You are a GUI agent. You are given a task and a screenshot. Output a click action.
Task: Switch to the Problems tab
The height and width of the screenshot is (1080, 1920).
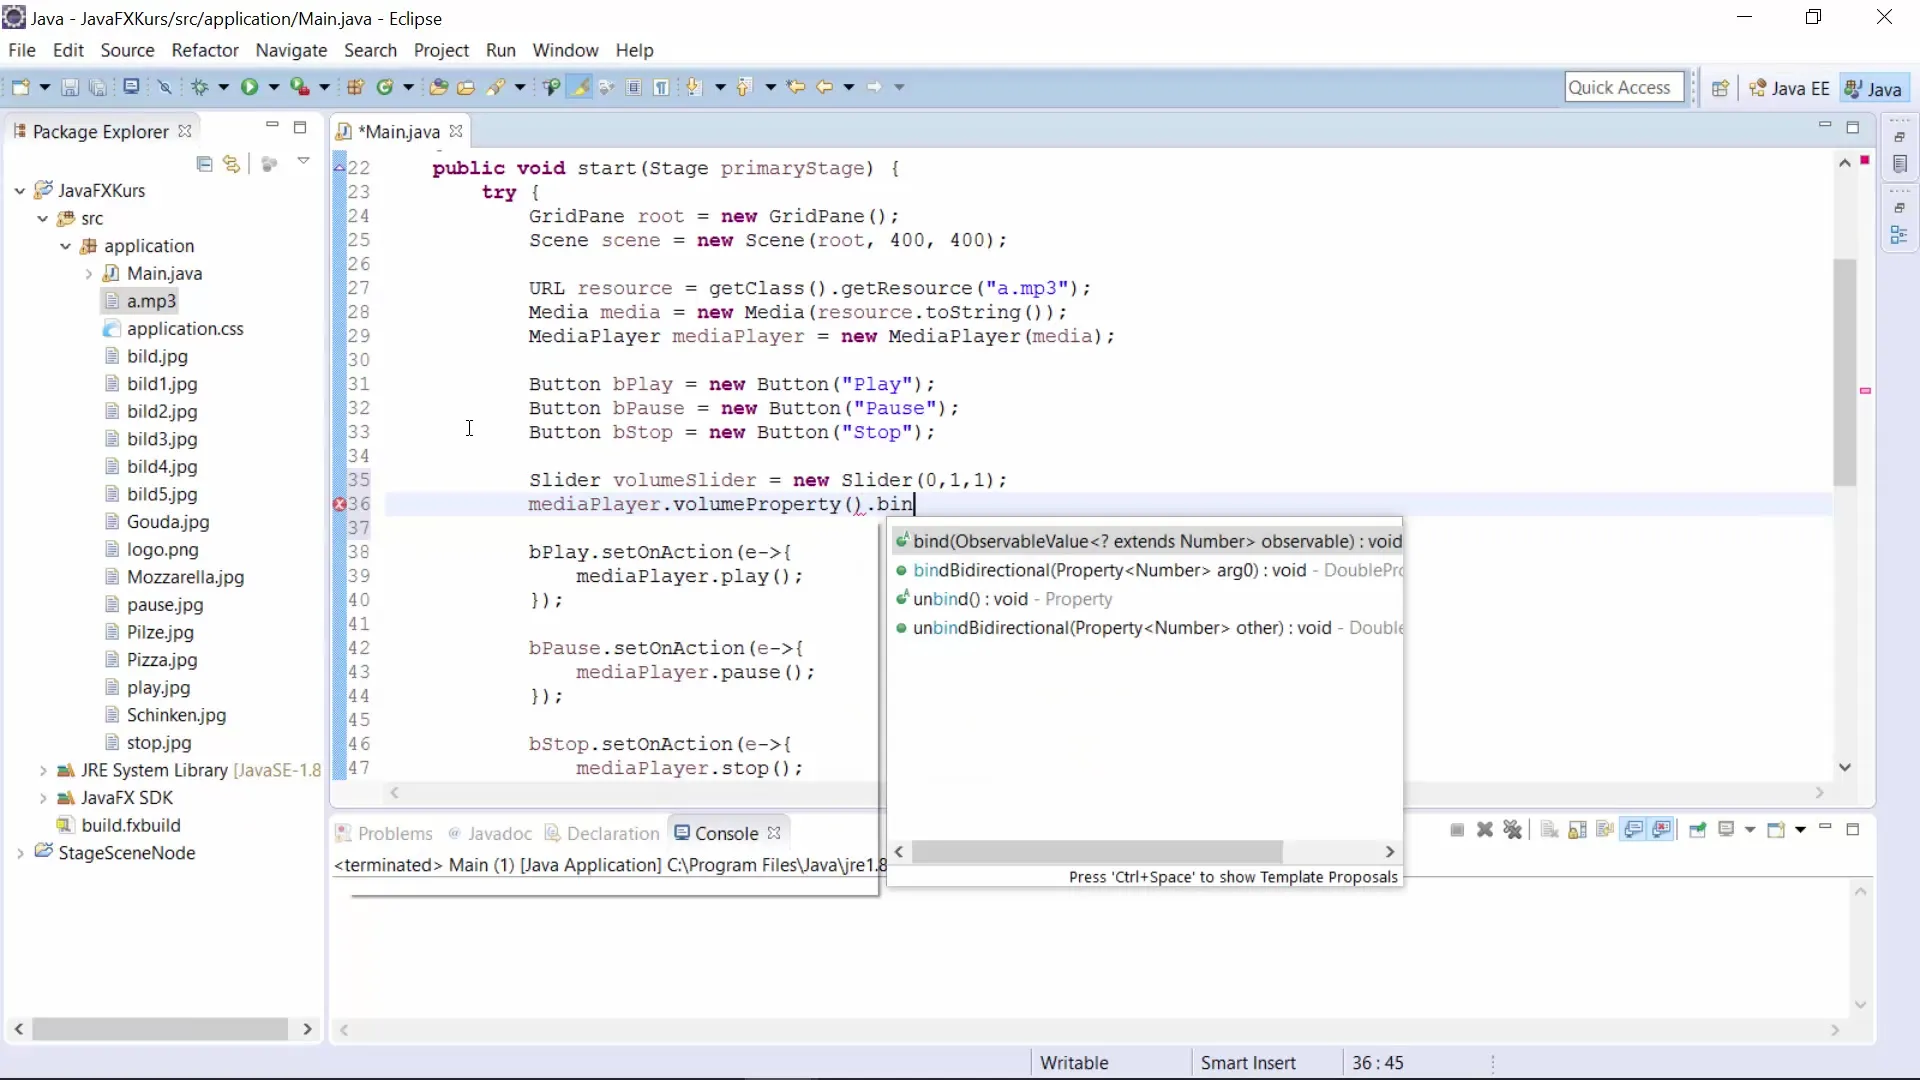385,833
